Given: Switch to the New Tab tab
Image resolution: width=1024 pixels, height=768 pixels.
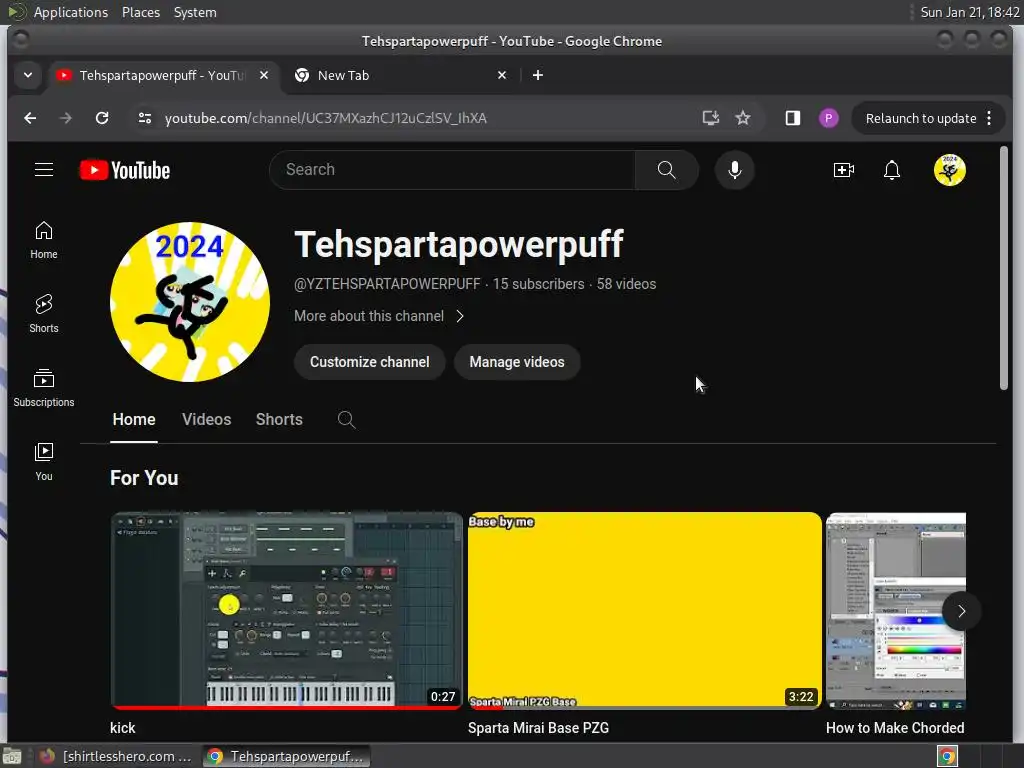Looking at the screenshot, I should [398, 75].
